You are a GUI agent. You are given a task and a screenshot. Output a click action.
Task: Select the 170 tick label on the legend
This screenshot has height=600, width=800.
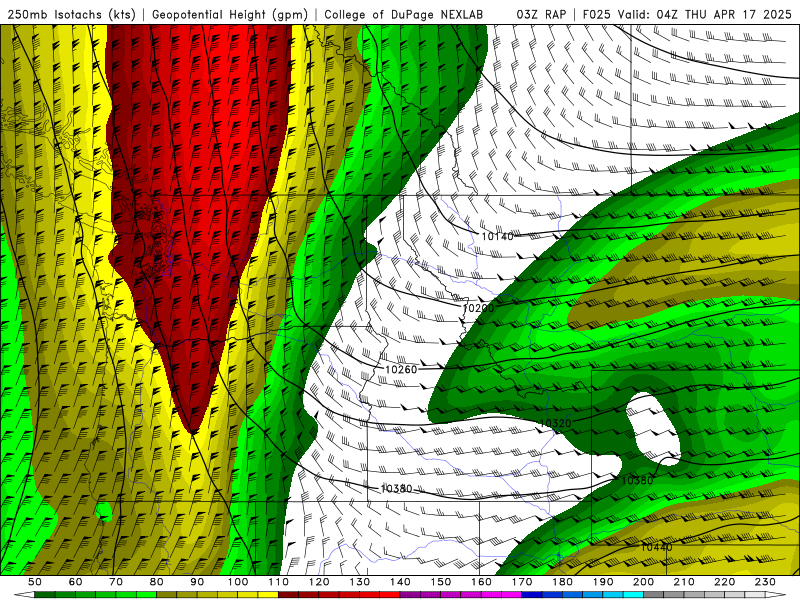522,582
